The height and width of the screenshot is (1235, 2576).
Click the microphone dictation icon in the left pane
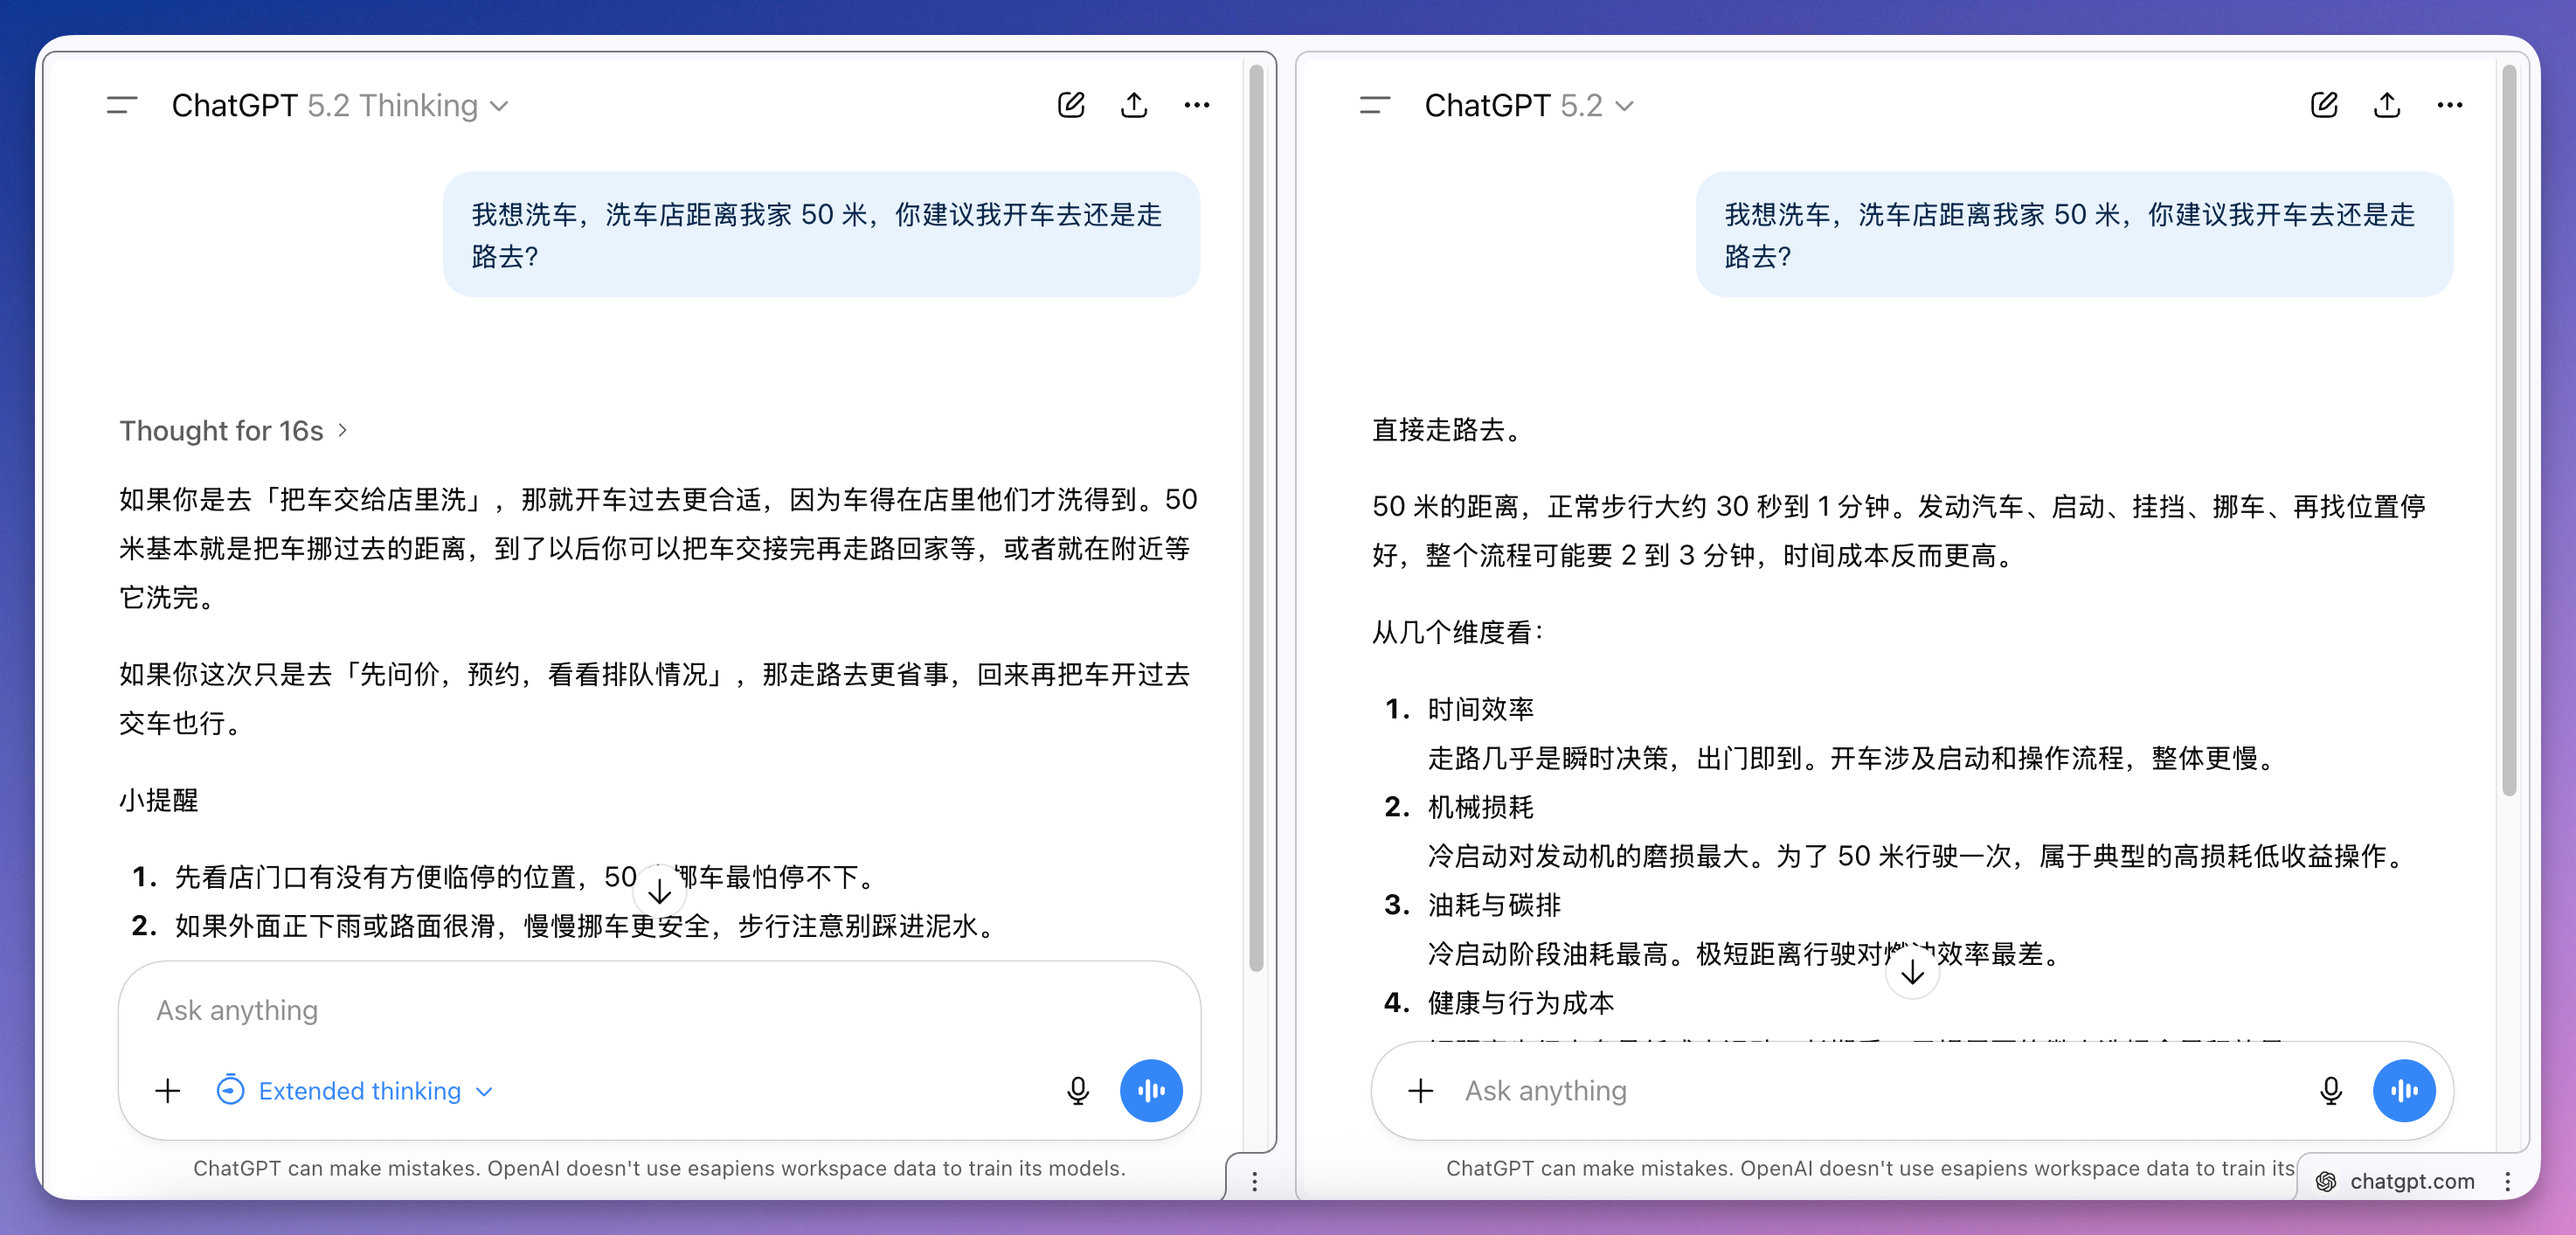click(x=1077, y=1090)
